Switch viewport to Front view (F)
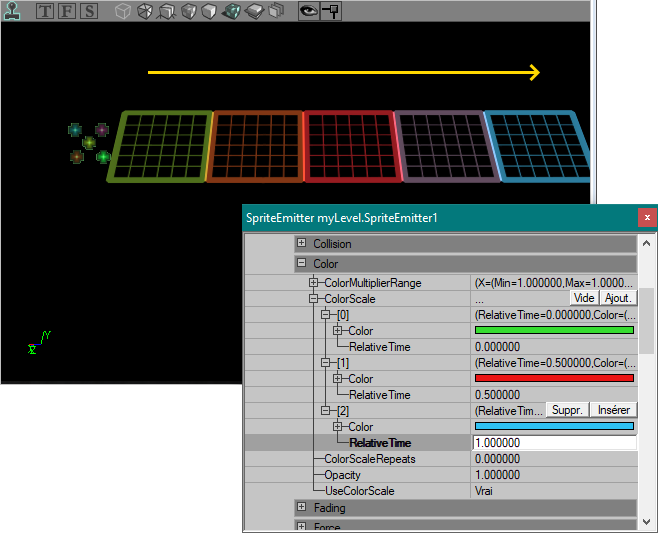 click(67, 11)
